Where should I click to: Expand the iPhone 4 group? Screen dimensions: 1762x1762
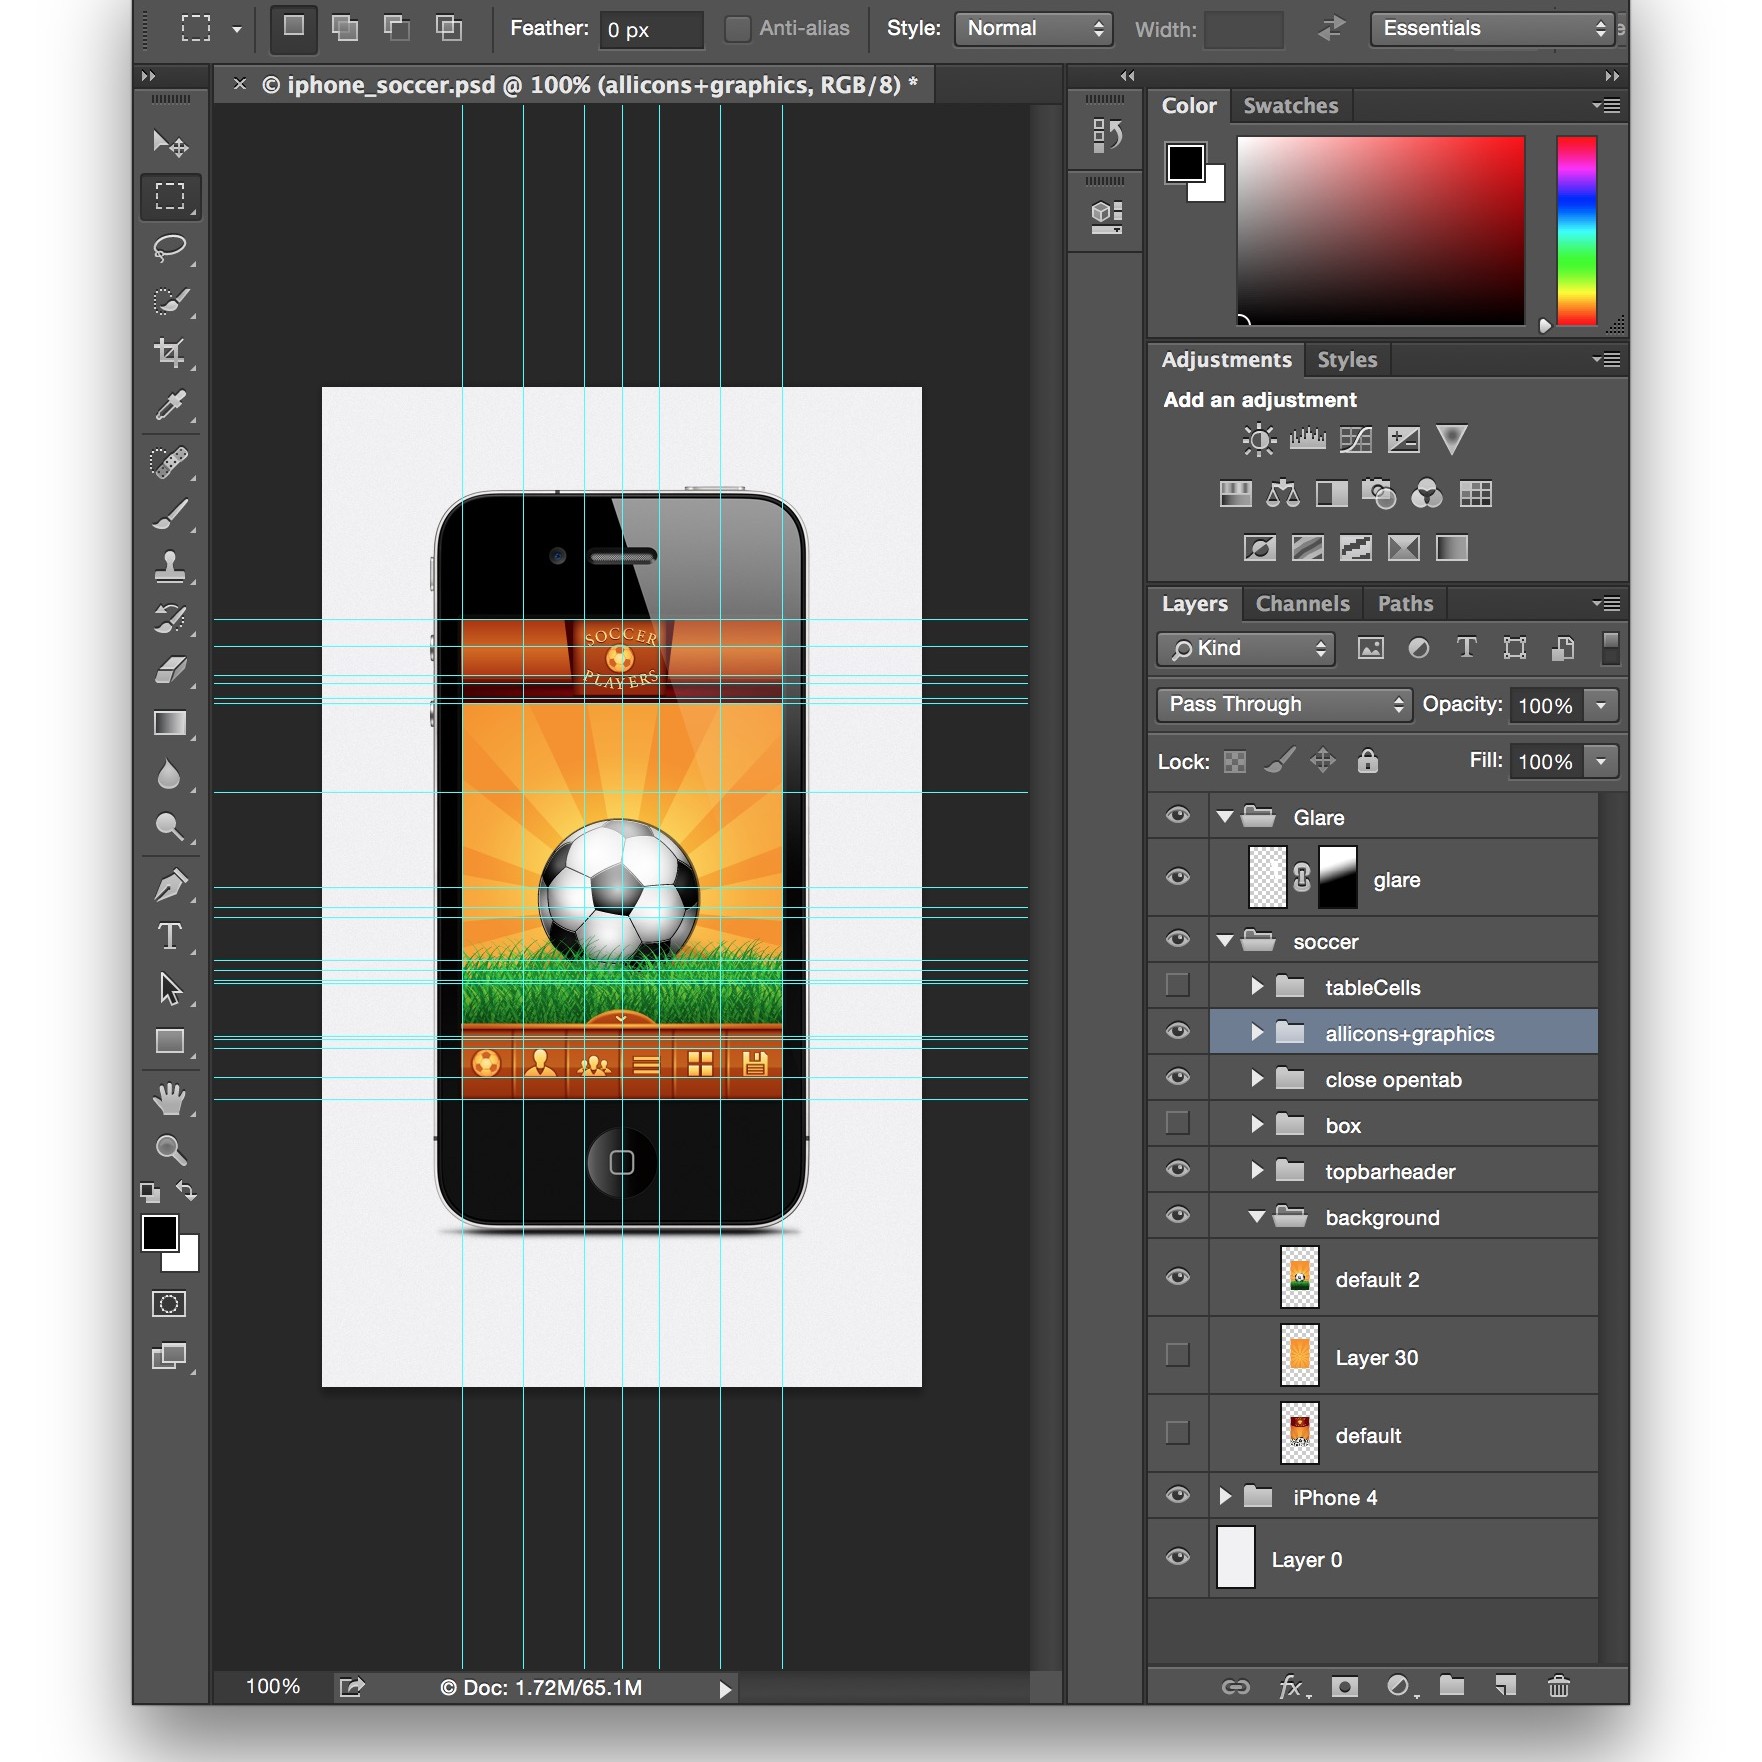coord(1225,1497)
